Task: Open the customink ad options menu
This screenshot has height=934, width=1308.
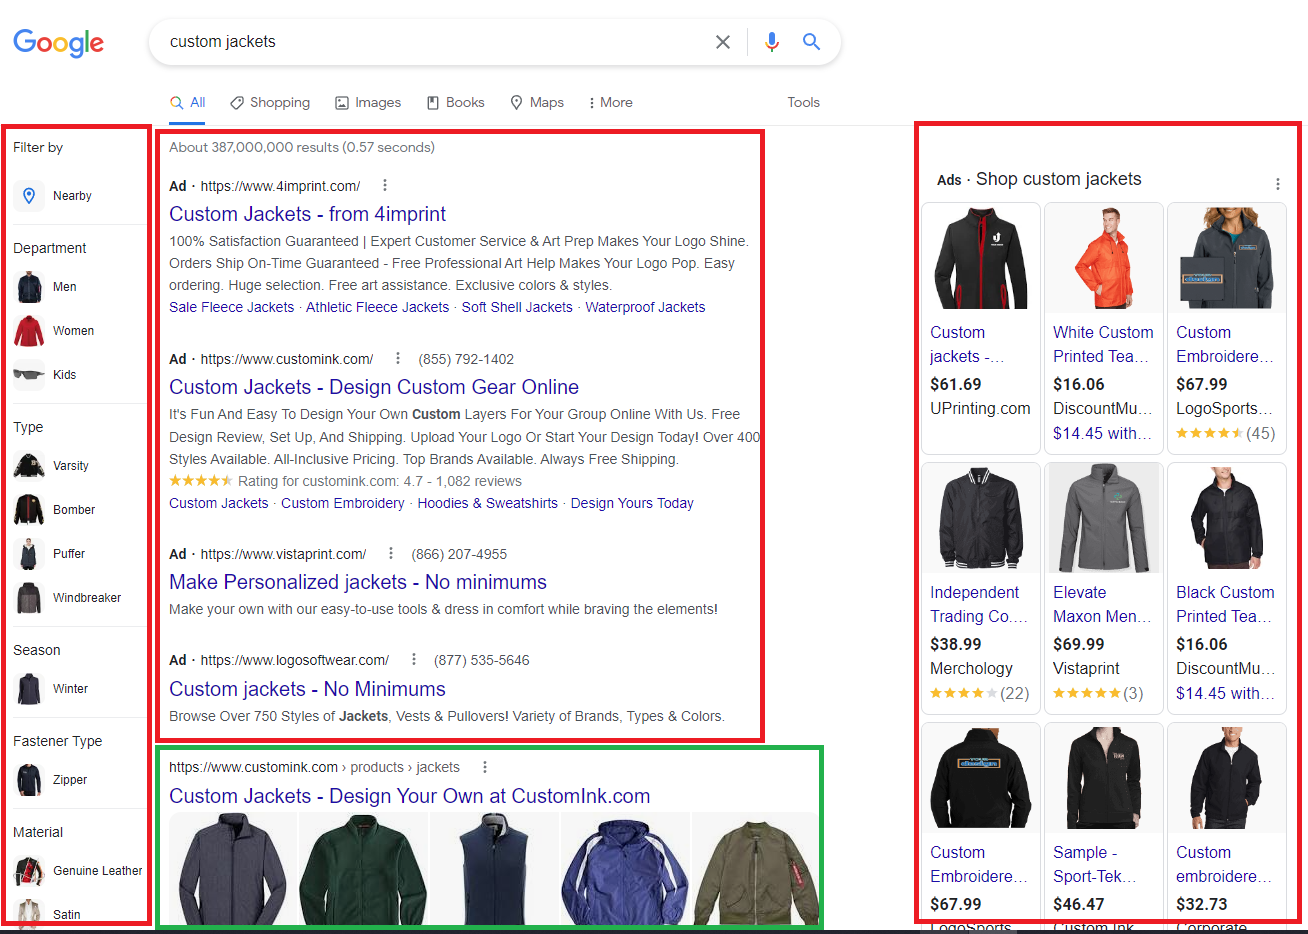Action: pyautogui.click(x=398, y=358)
